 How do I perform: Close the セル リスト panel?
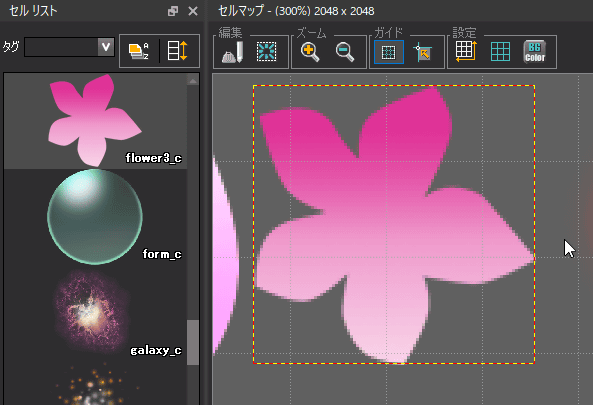[193, 11]
